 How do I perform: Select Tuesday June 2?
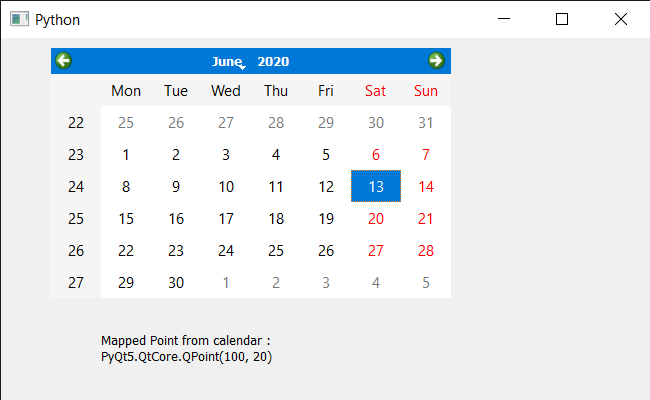pyautogui.click(x=176, y=154)
